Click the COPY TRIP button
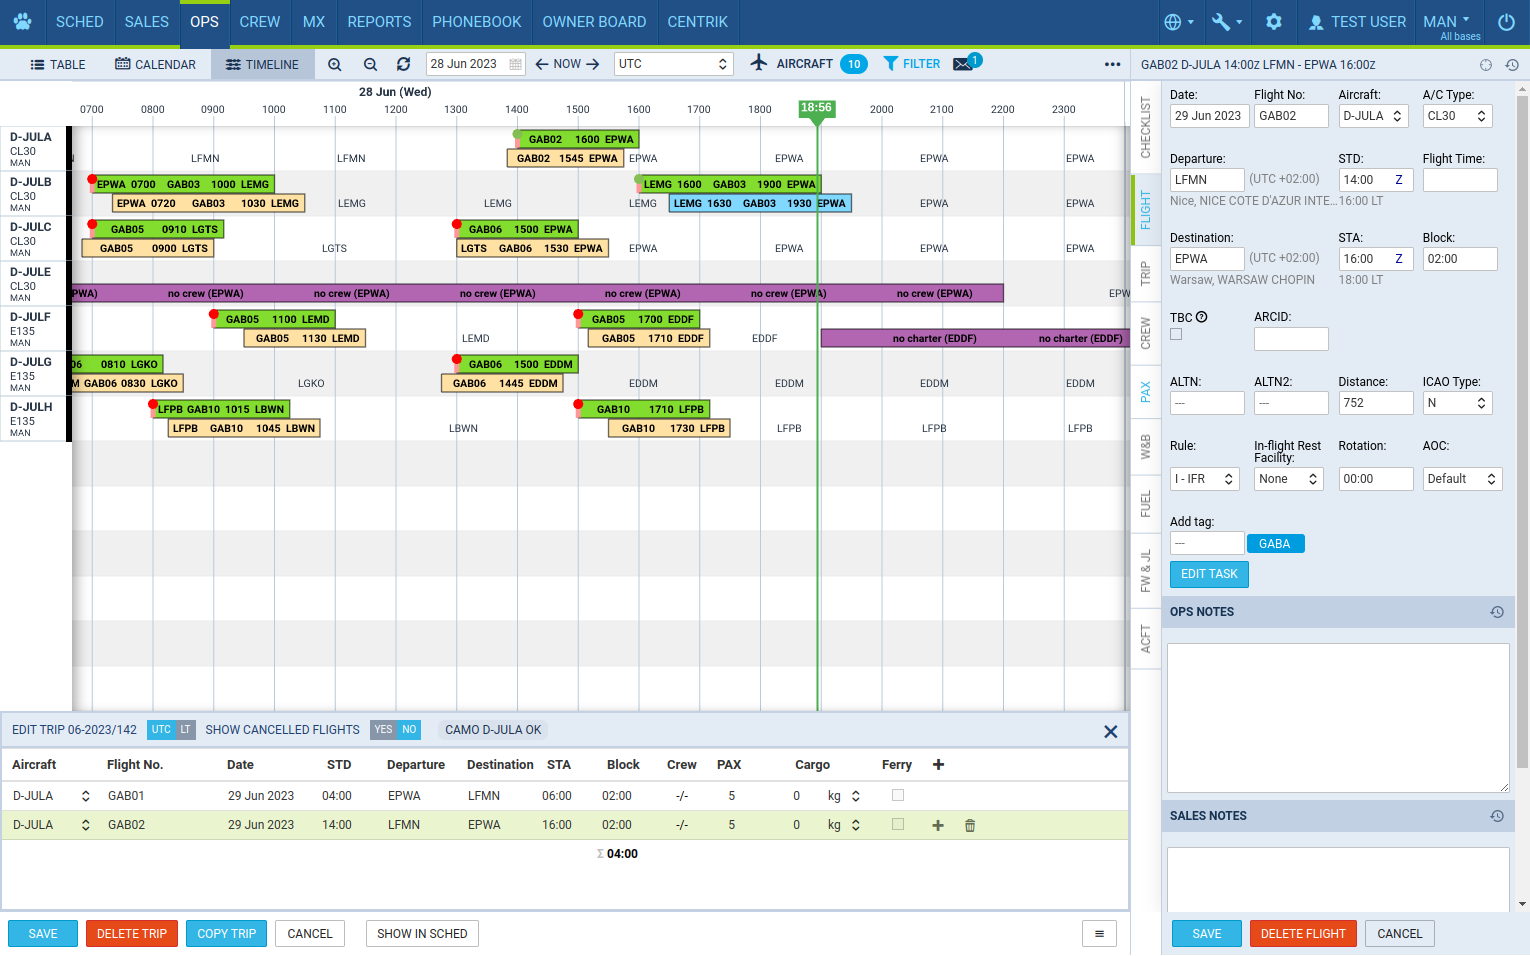Screen dimensions: 1530x956 click(226, 933)
